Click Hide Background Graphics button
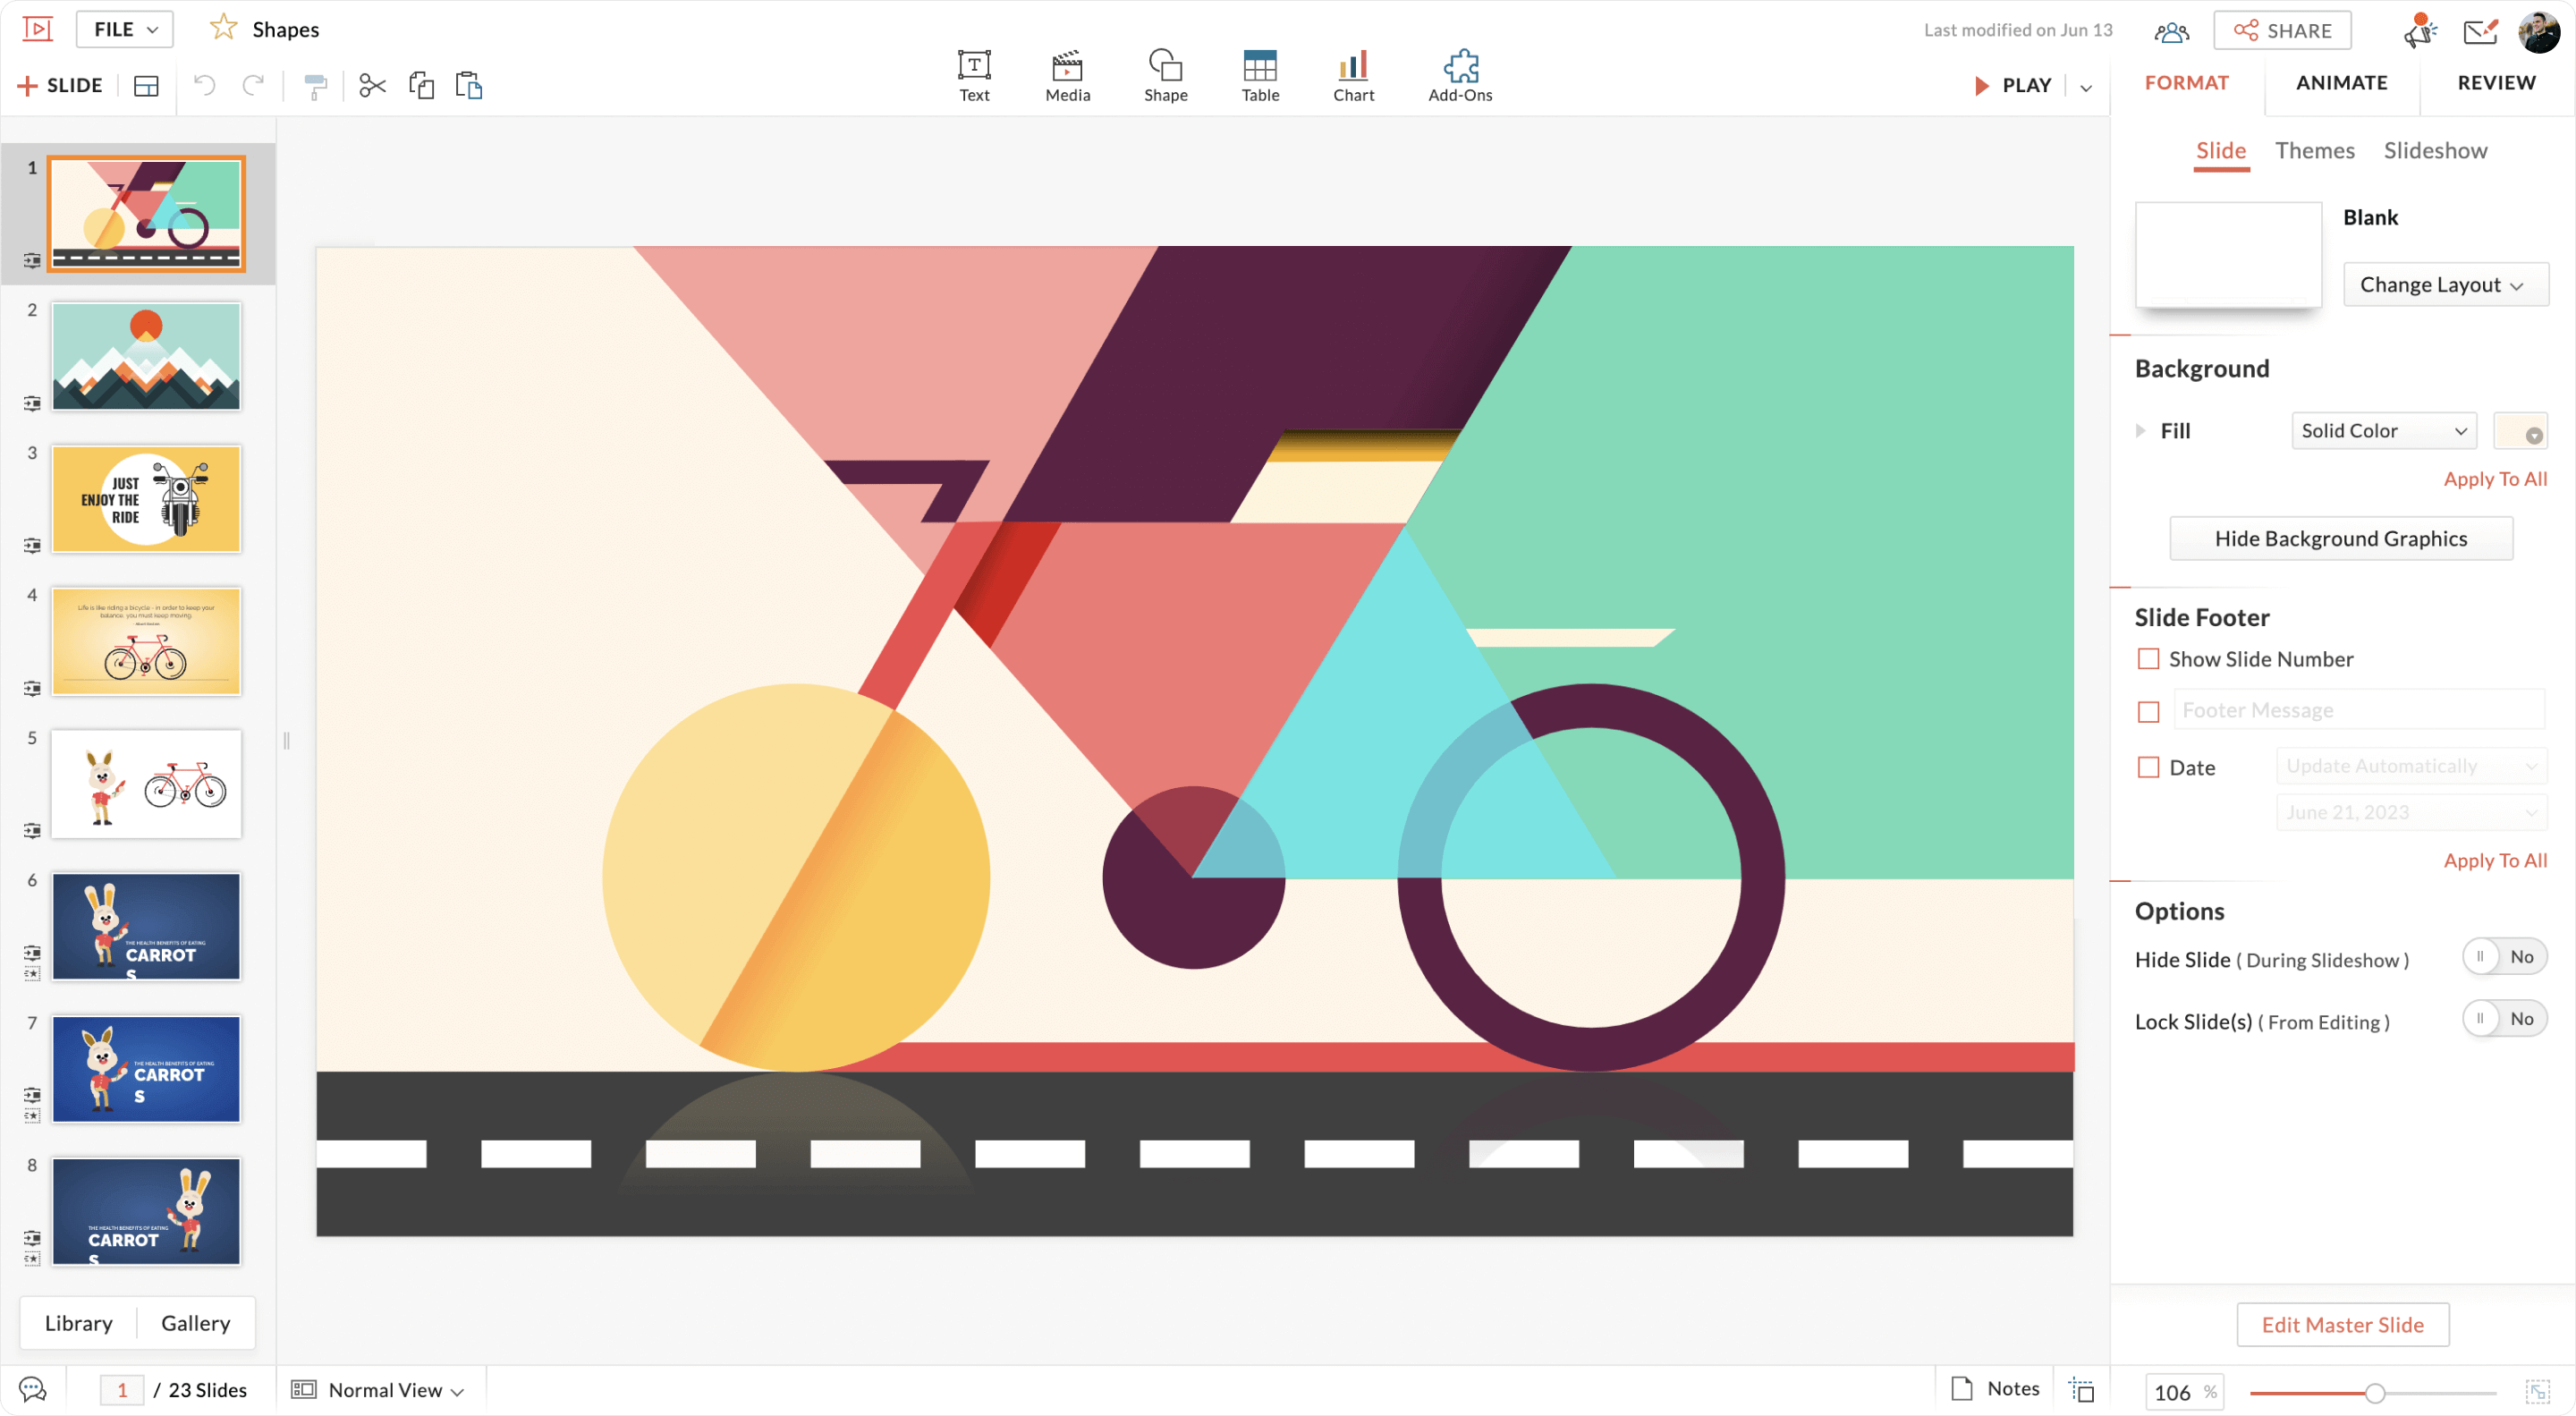 pyautogui.click(x=2340, y=539)
